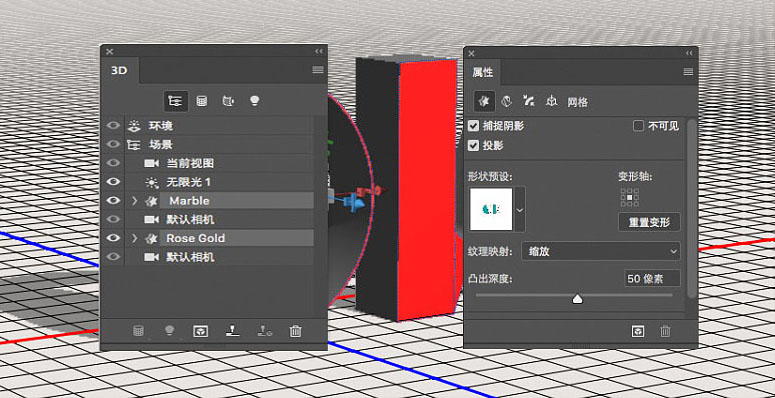This screenshot has width=775, height=398.
Task: Close the 3D panel
Action: point(110,51)
